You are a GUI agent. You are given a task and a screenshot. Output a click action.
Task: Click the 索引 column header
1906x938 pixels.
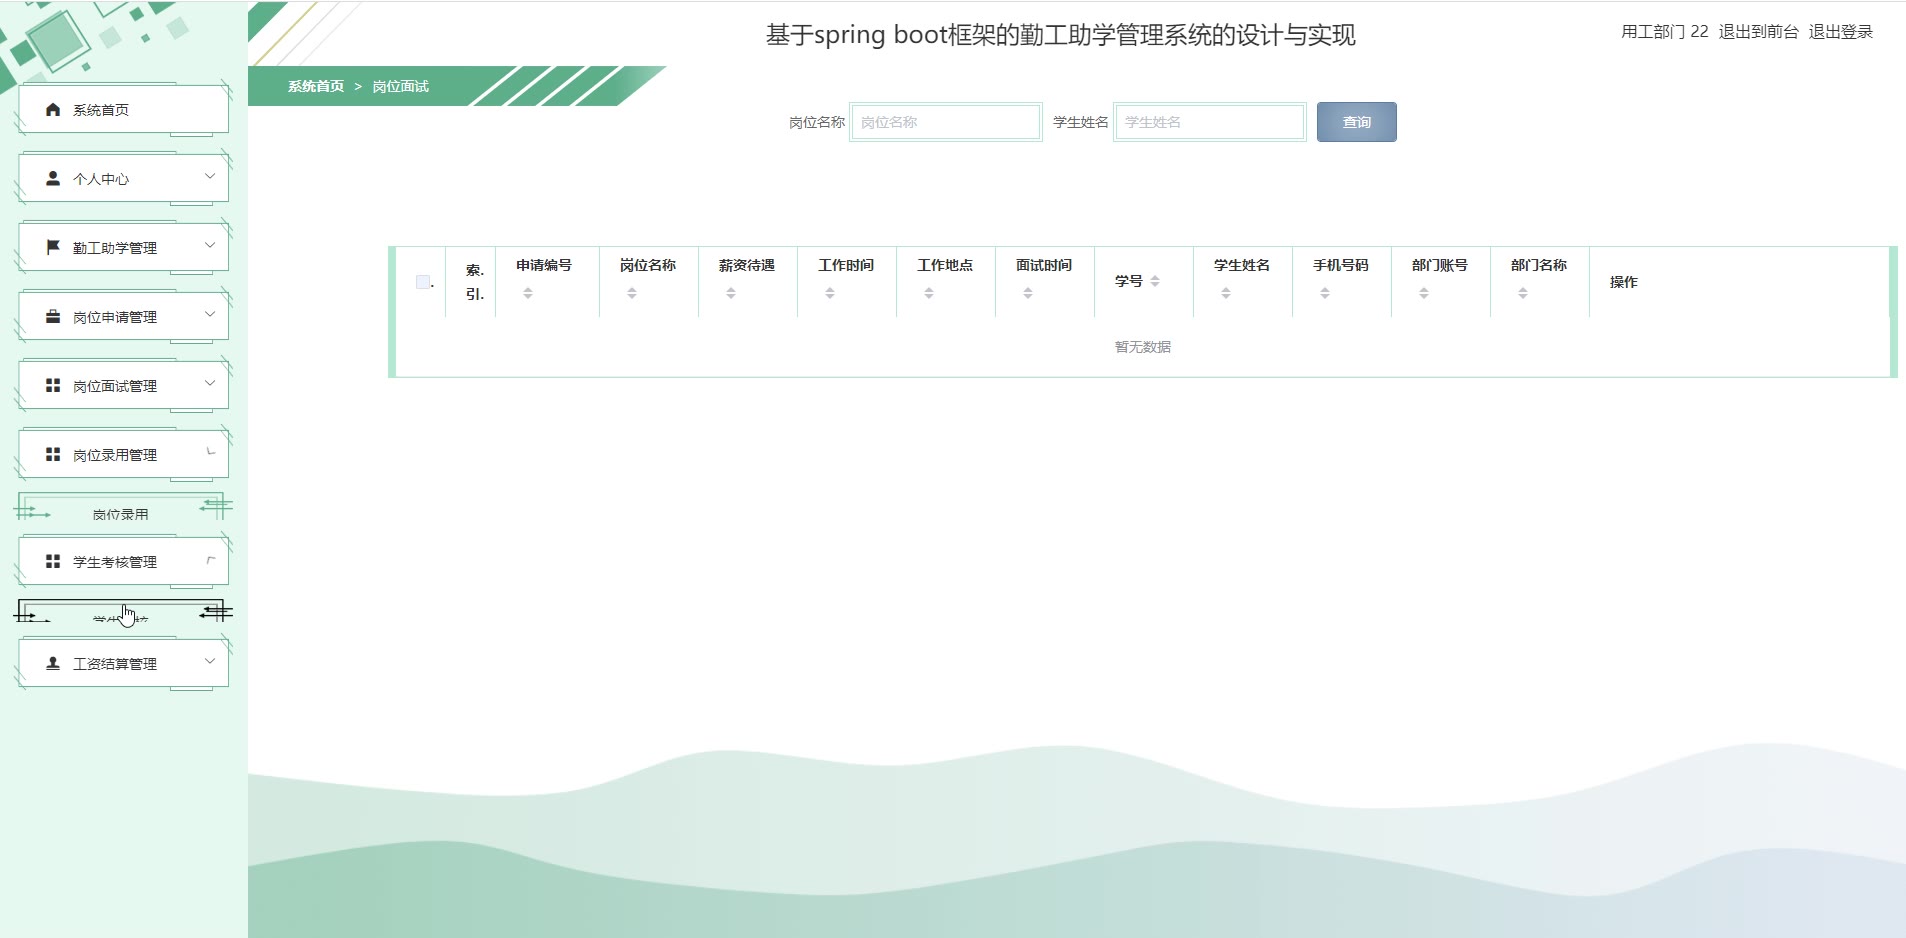point(475,282)
